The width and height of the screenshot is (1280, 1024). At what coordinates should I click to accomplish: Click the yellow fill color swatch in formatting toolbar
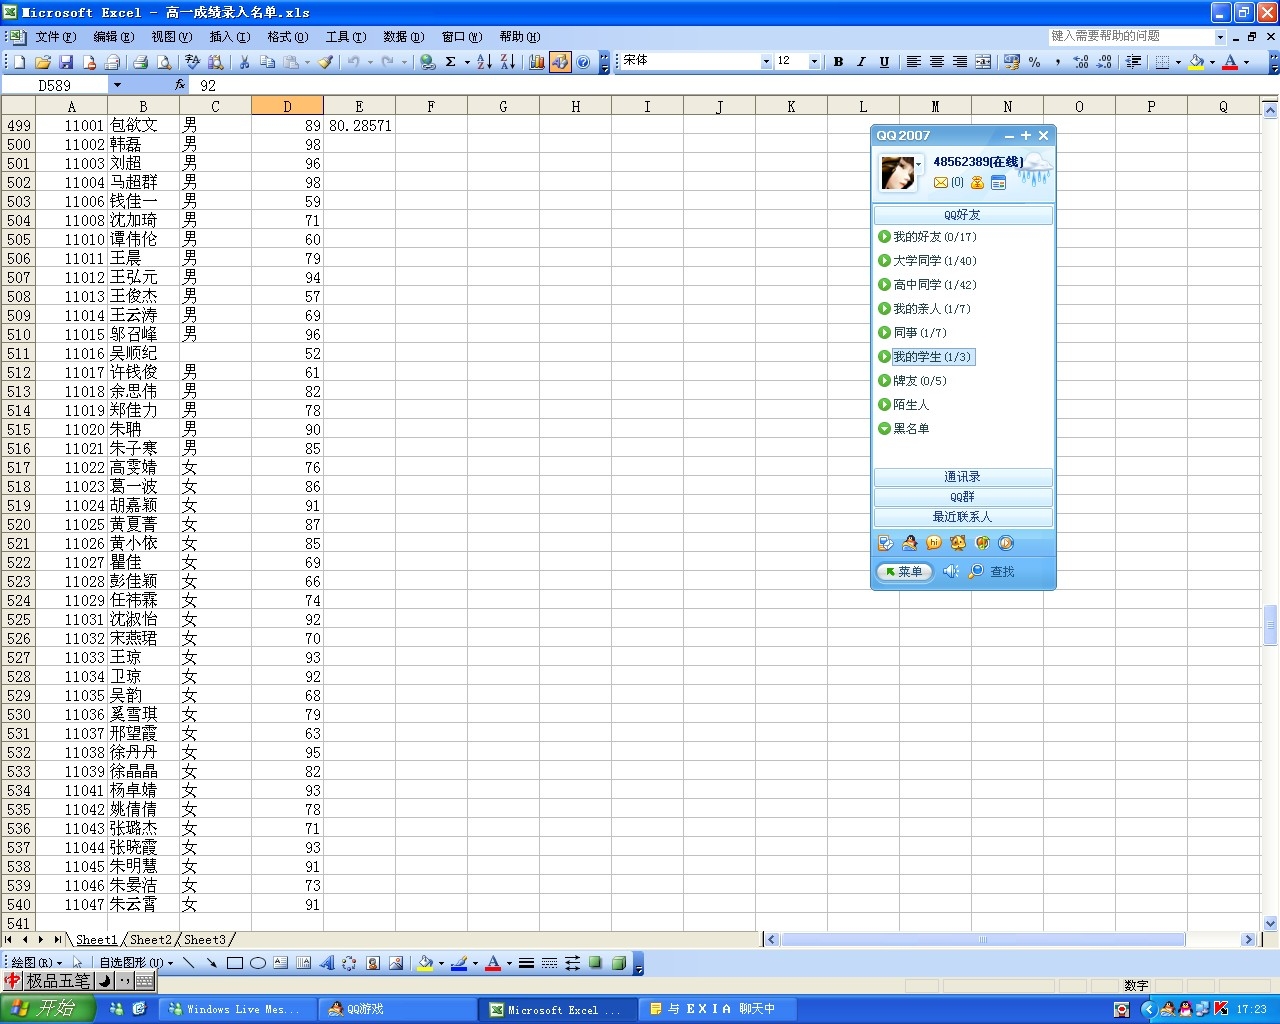[1196, 62]
